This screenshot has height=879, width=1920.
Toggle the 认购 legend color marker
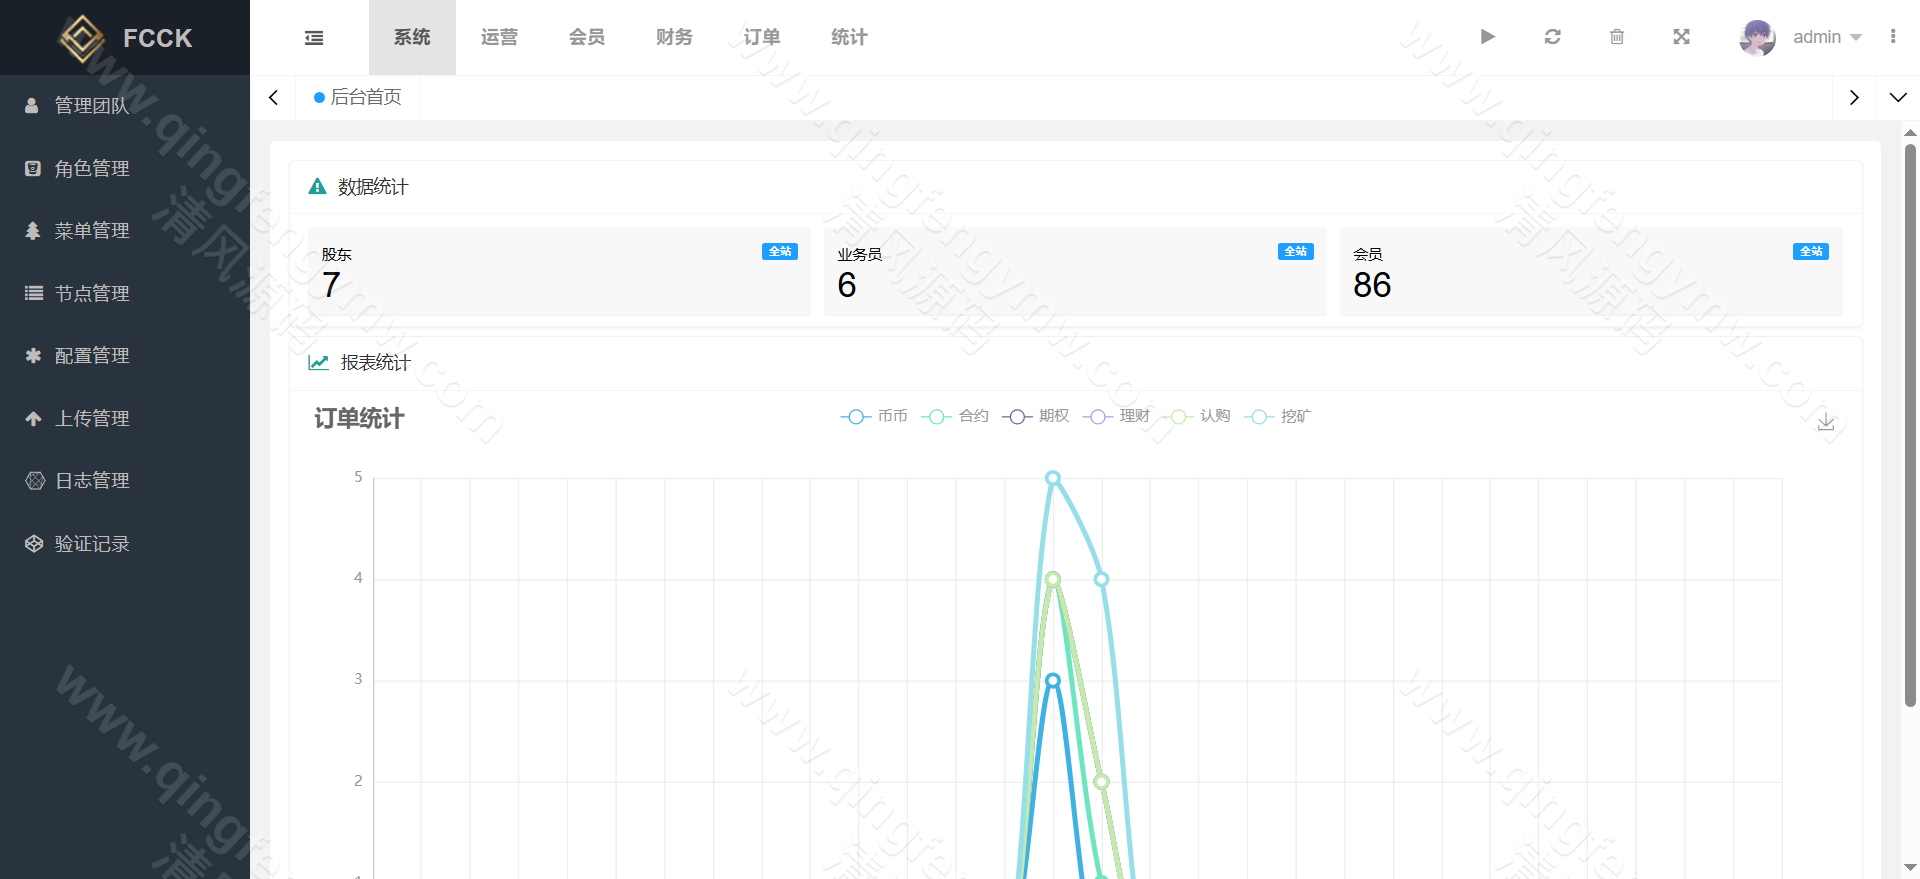click(x=1178, y=417)
